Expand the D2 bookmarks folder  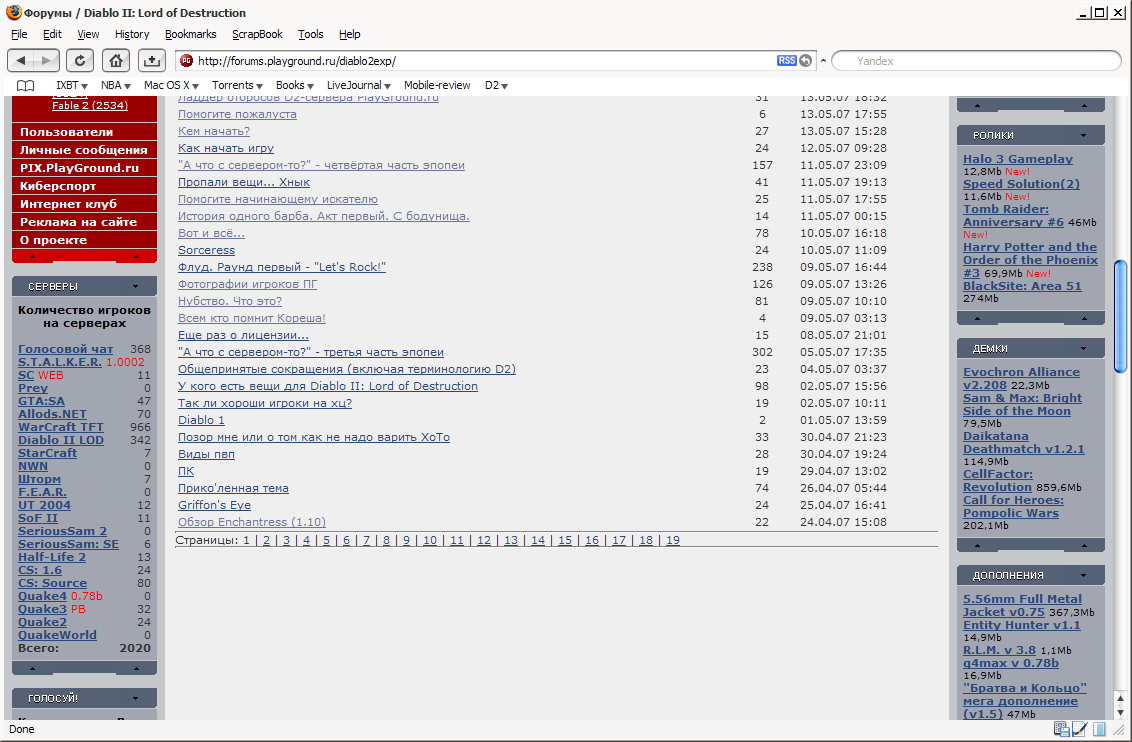point(496,85)
